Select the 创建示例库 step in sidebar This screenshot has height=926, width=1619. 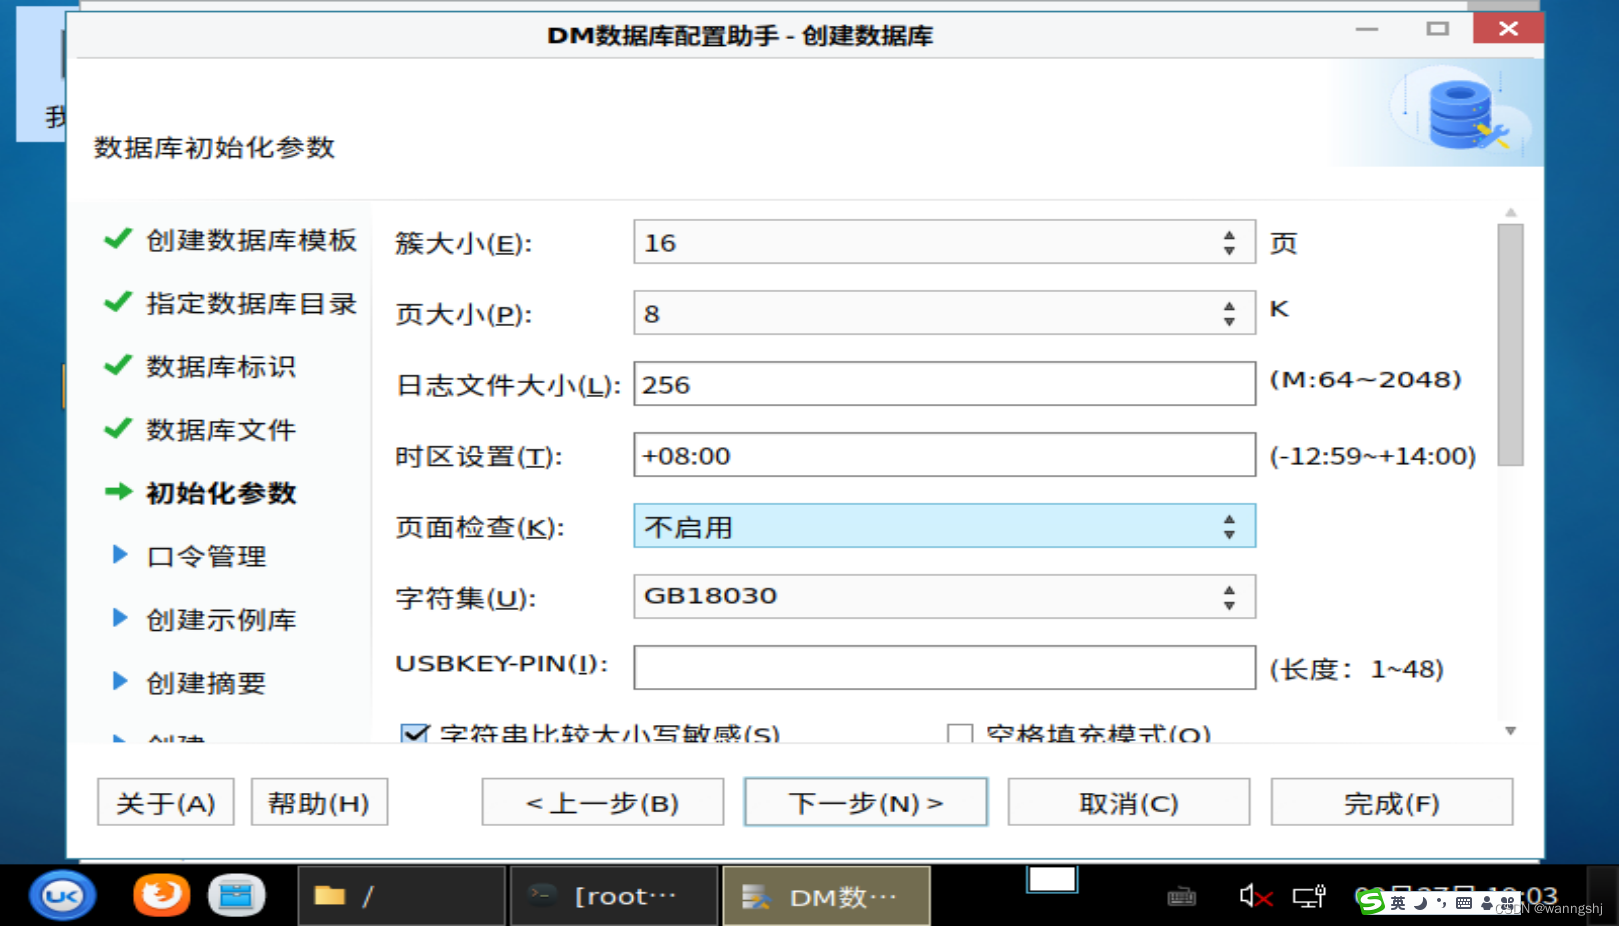click(x=219, y=619)
